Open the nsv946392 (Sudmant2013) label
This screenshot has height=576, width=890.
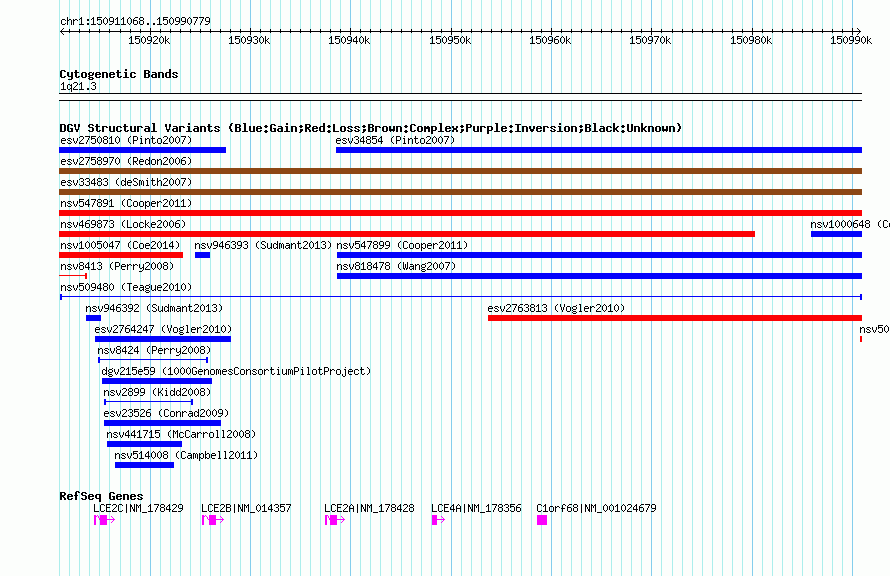click(154, 308)
